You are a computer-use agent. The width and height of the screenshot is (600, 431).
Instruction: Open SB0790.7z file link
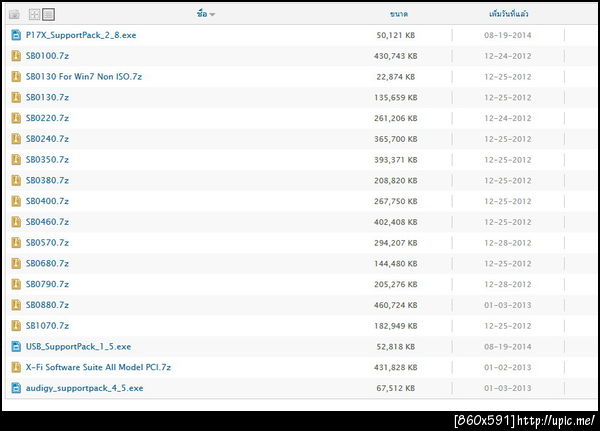point(47,284)
